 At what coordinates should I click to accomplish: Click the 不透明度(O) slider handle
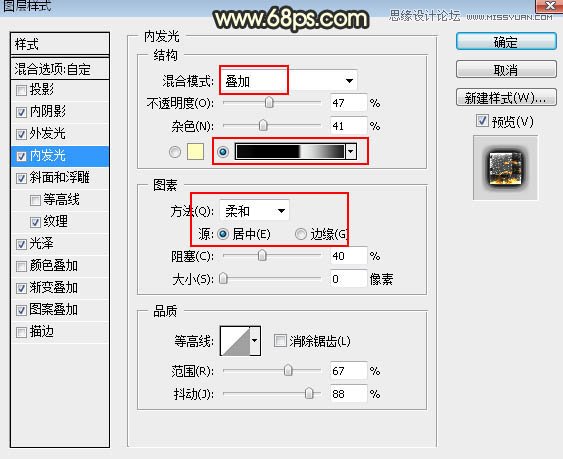[269, 103]
